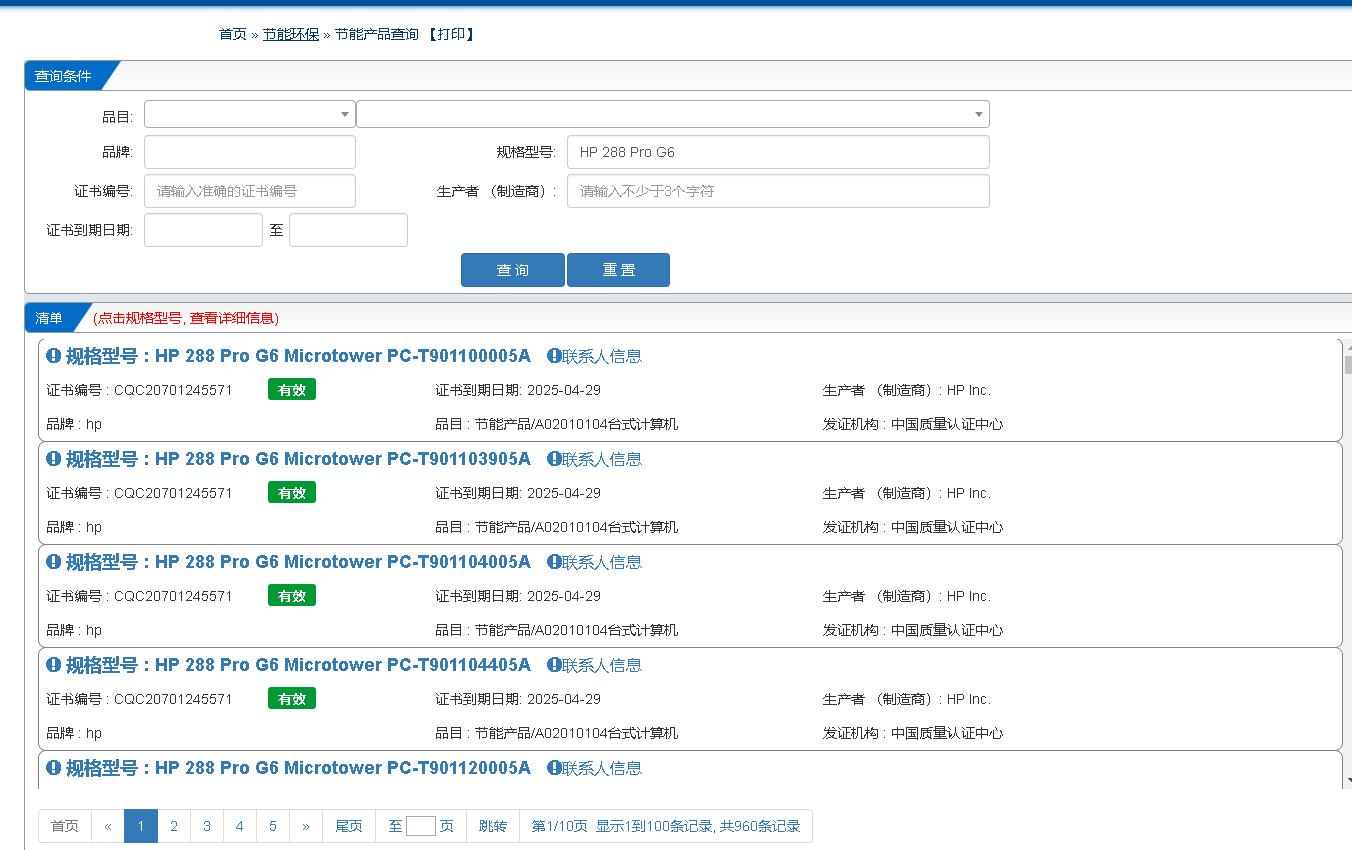
Task: Select page 4 in pagination
Action: tap(239, 826)
